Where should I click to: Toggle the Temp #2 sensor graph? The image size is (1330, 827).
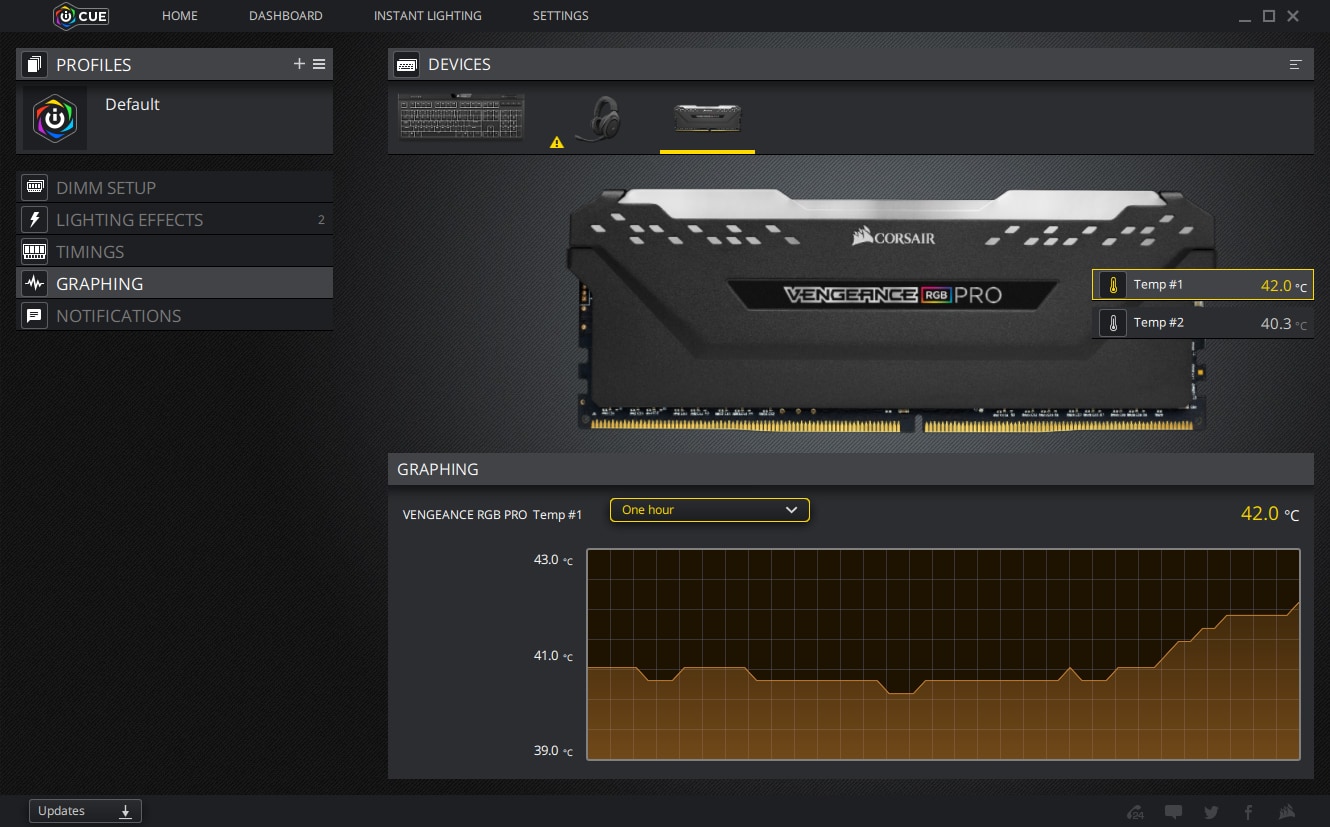coord(1202,323)
